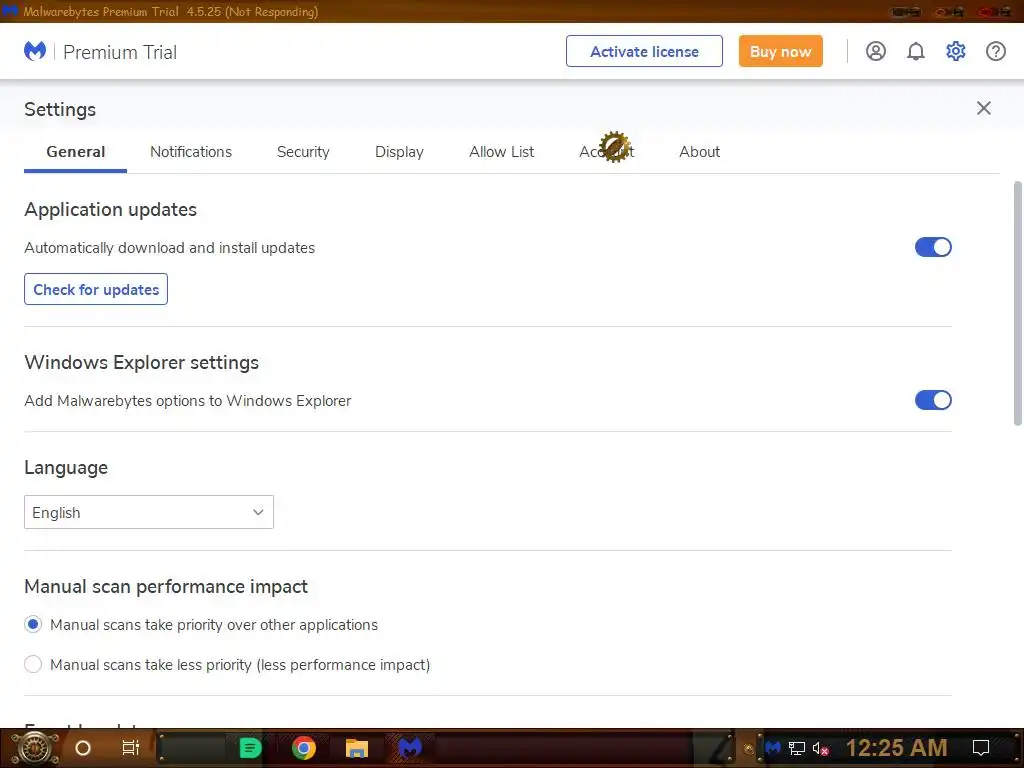Screen dimensions: 1024x768
Task: Click the Settings panel title
Action: pyautogui.click(x=60, y=109)
